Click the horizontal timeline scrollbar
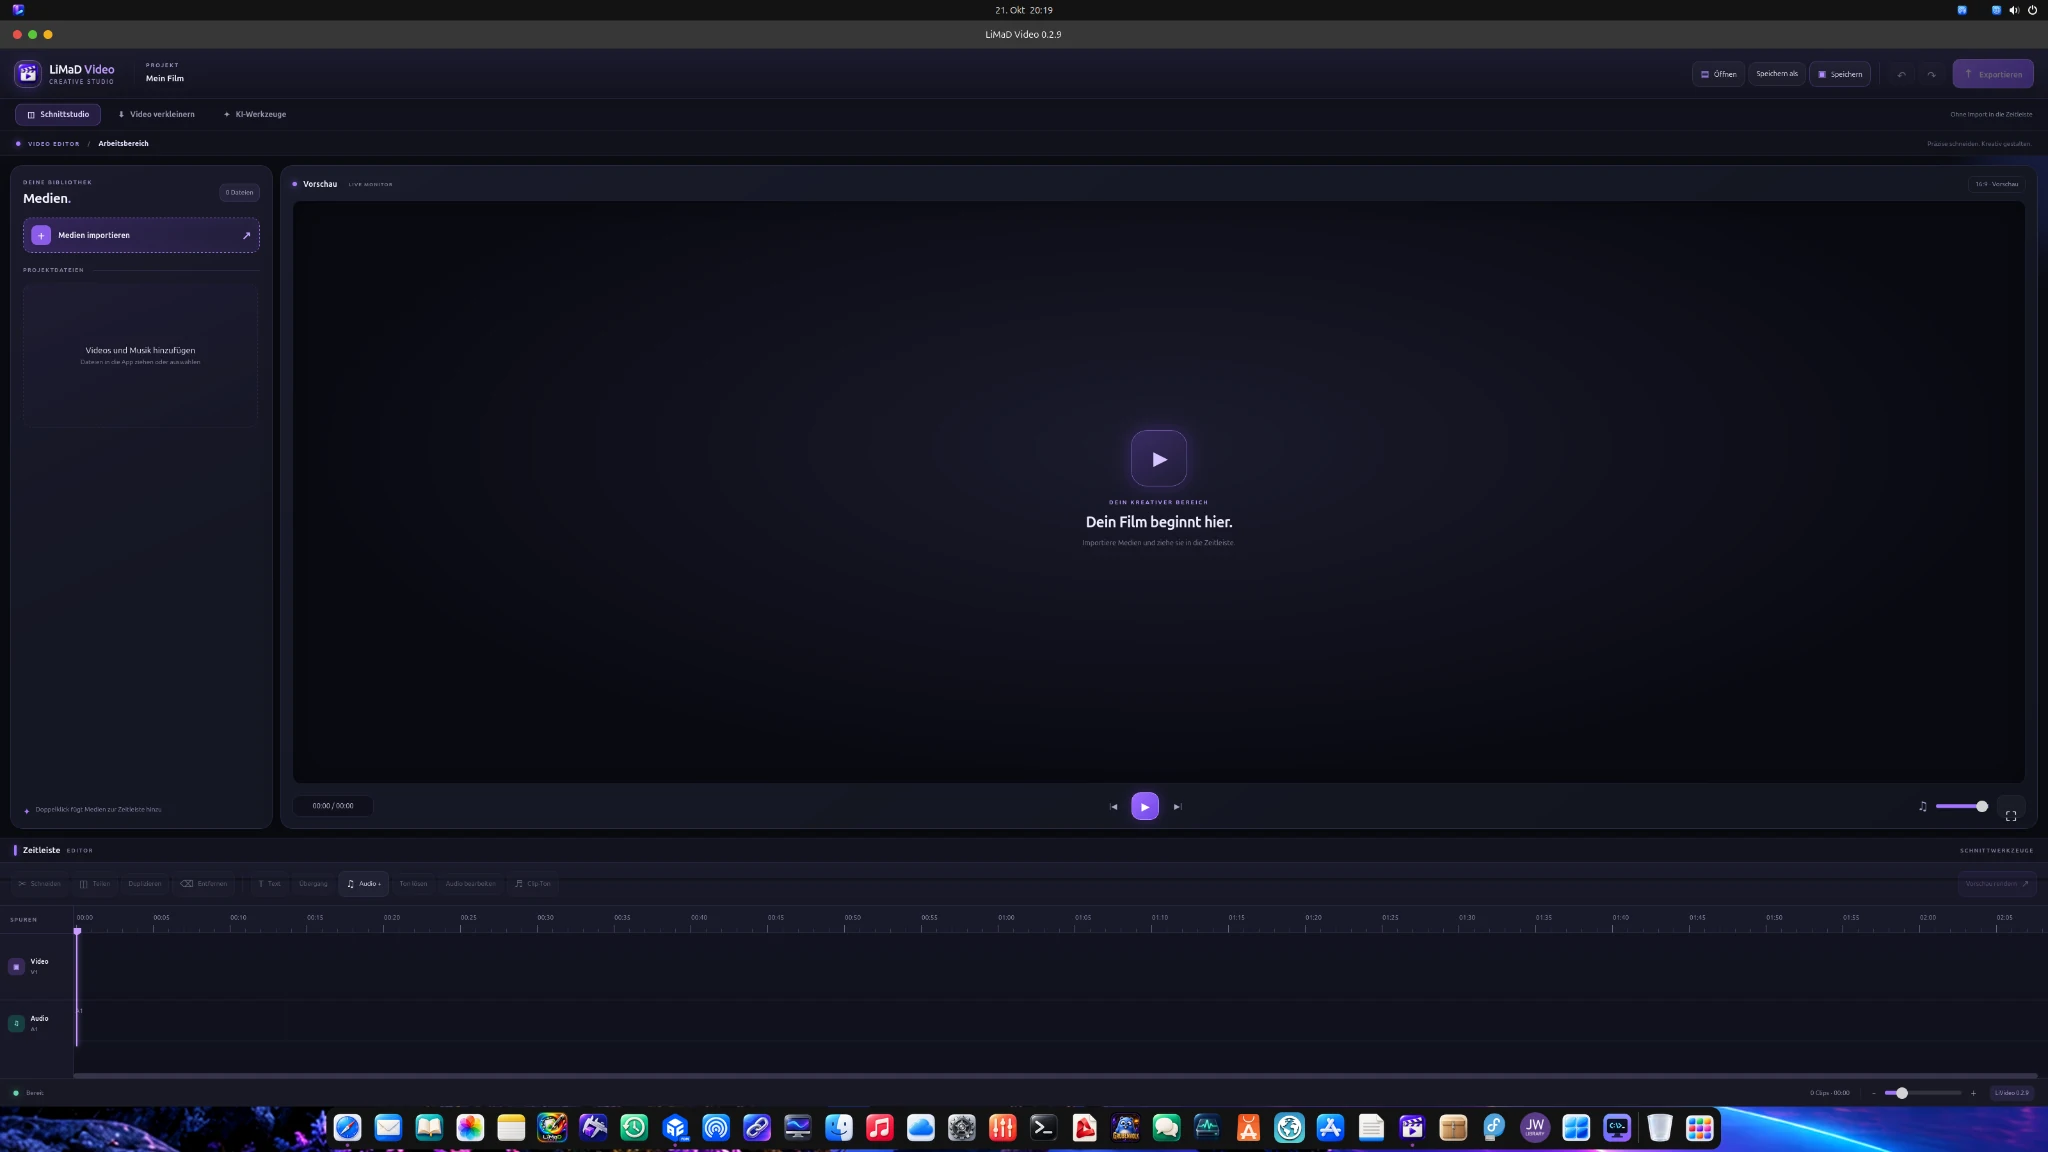 pyautogui.click(x=1055, y=1076)
